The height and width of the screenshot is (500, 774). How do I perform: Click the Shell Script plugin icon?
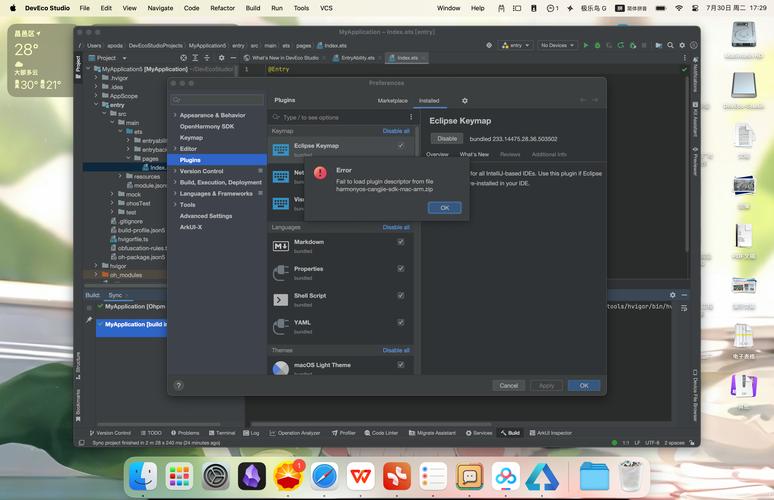(x=281, y=299)
